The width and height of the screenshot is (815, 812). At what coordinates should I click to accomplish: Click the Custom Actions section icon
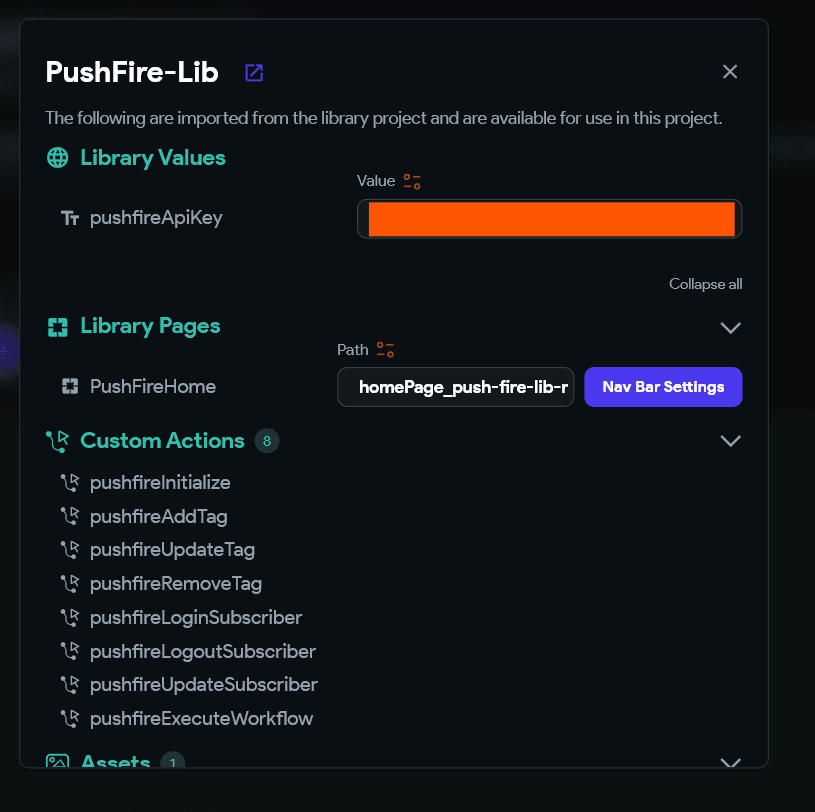[58, 441]
